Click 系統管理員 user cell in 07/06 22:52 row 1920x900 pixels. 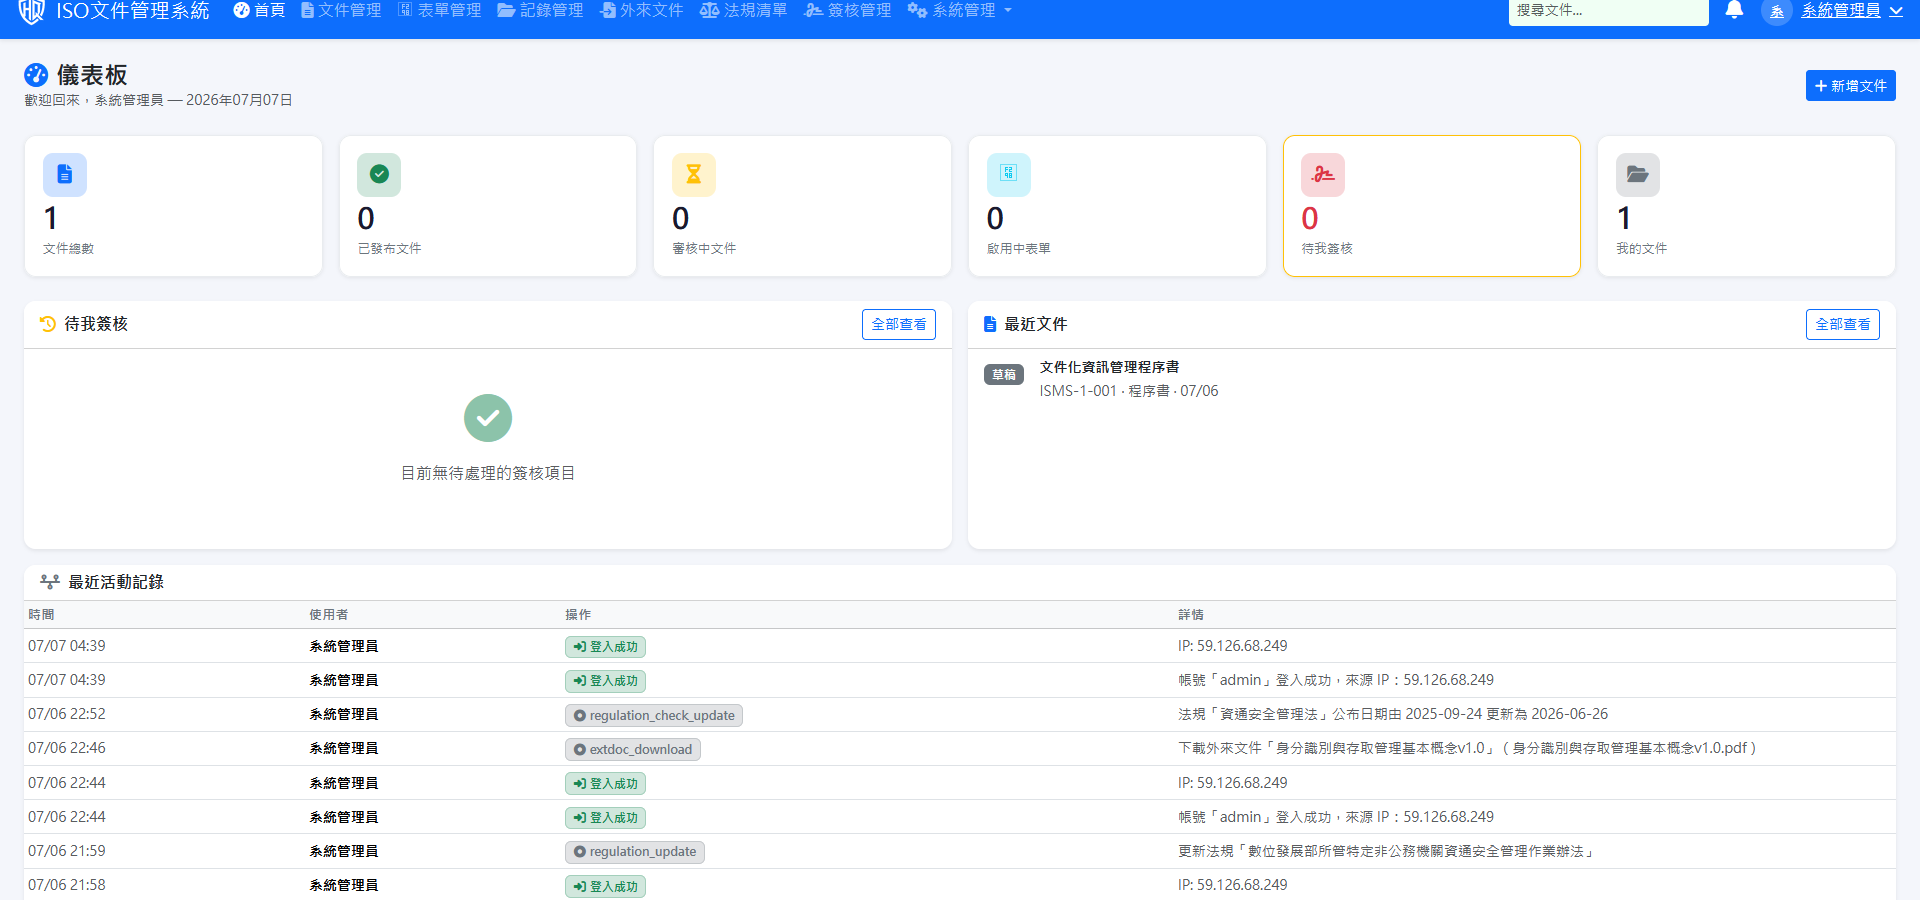344,714
